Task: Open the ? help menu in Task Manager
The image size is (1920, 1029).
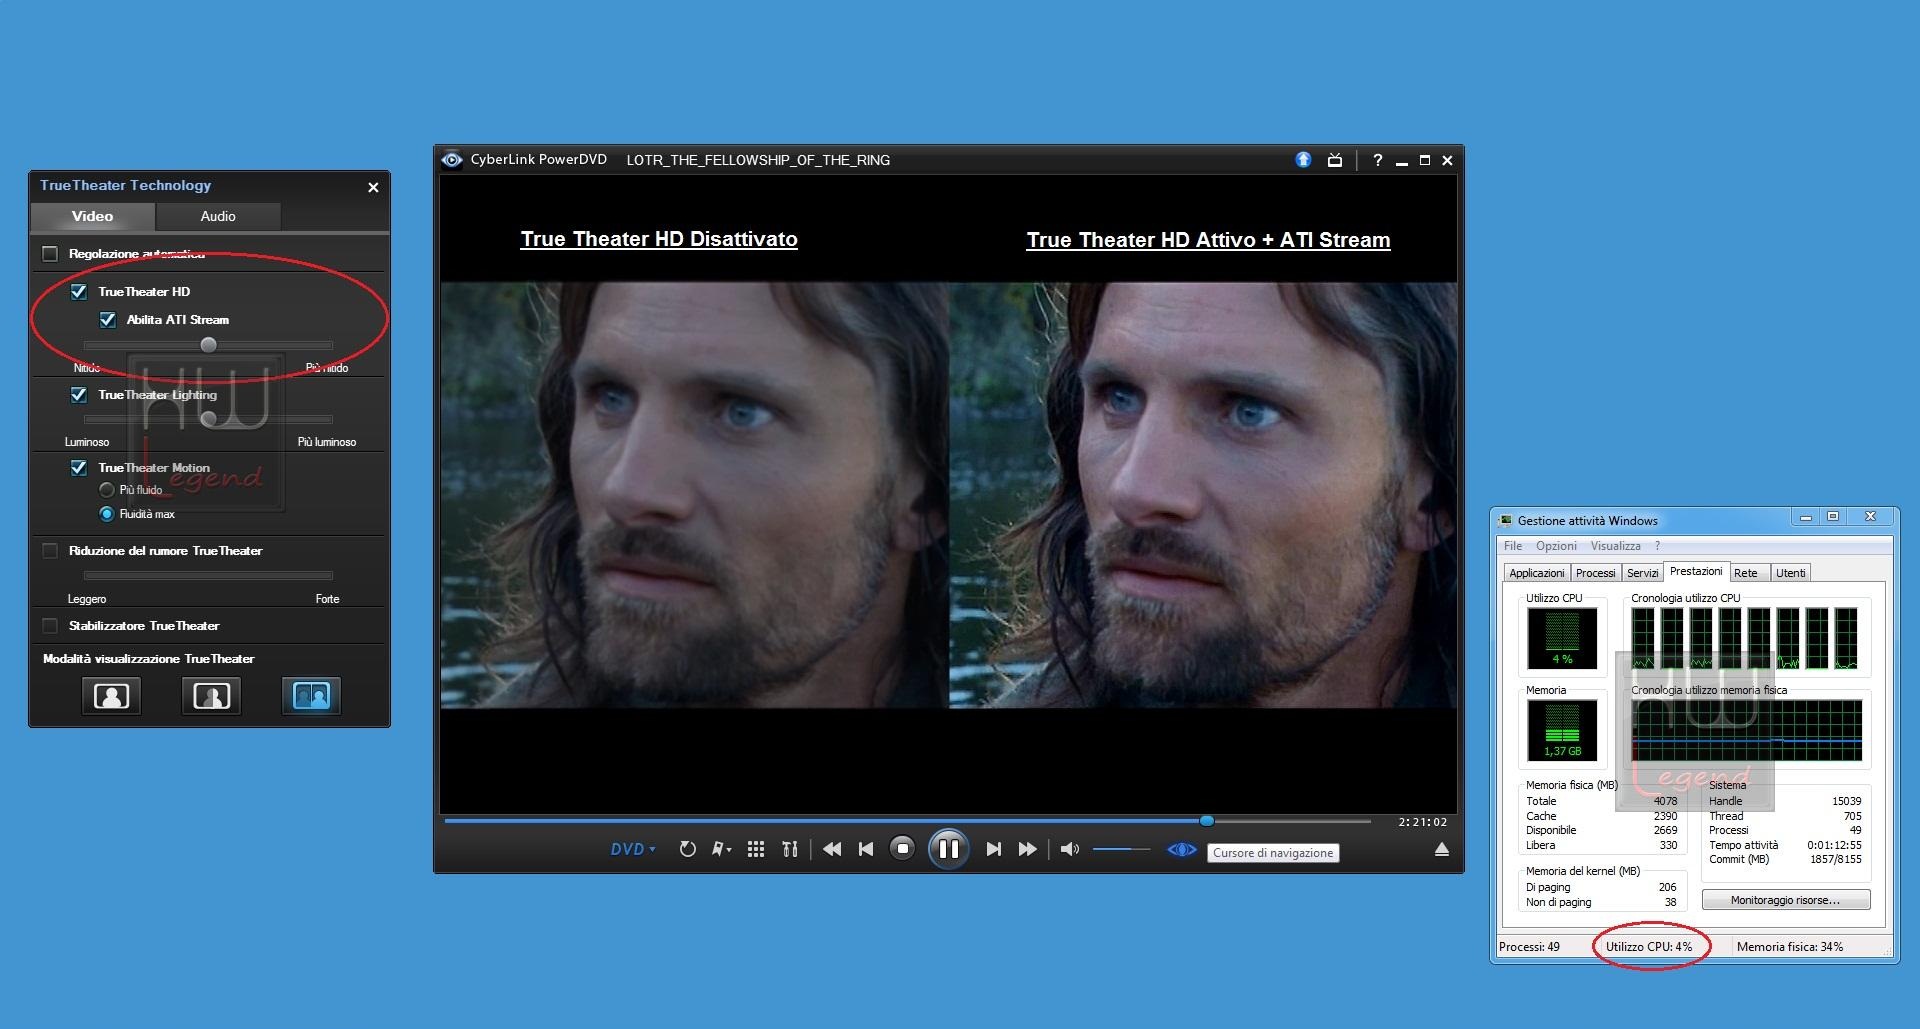Action: click(1657, 546)
